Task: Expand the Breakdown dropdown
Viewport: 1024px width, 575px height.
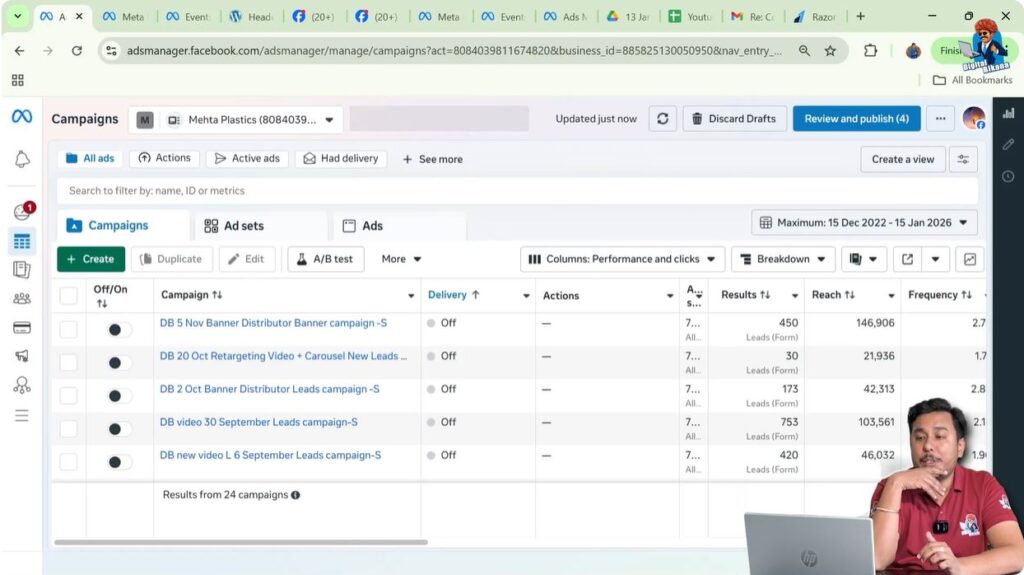Action: point(783,259)
